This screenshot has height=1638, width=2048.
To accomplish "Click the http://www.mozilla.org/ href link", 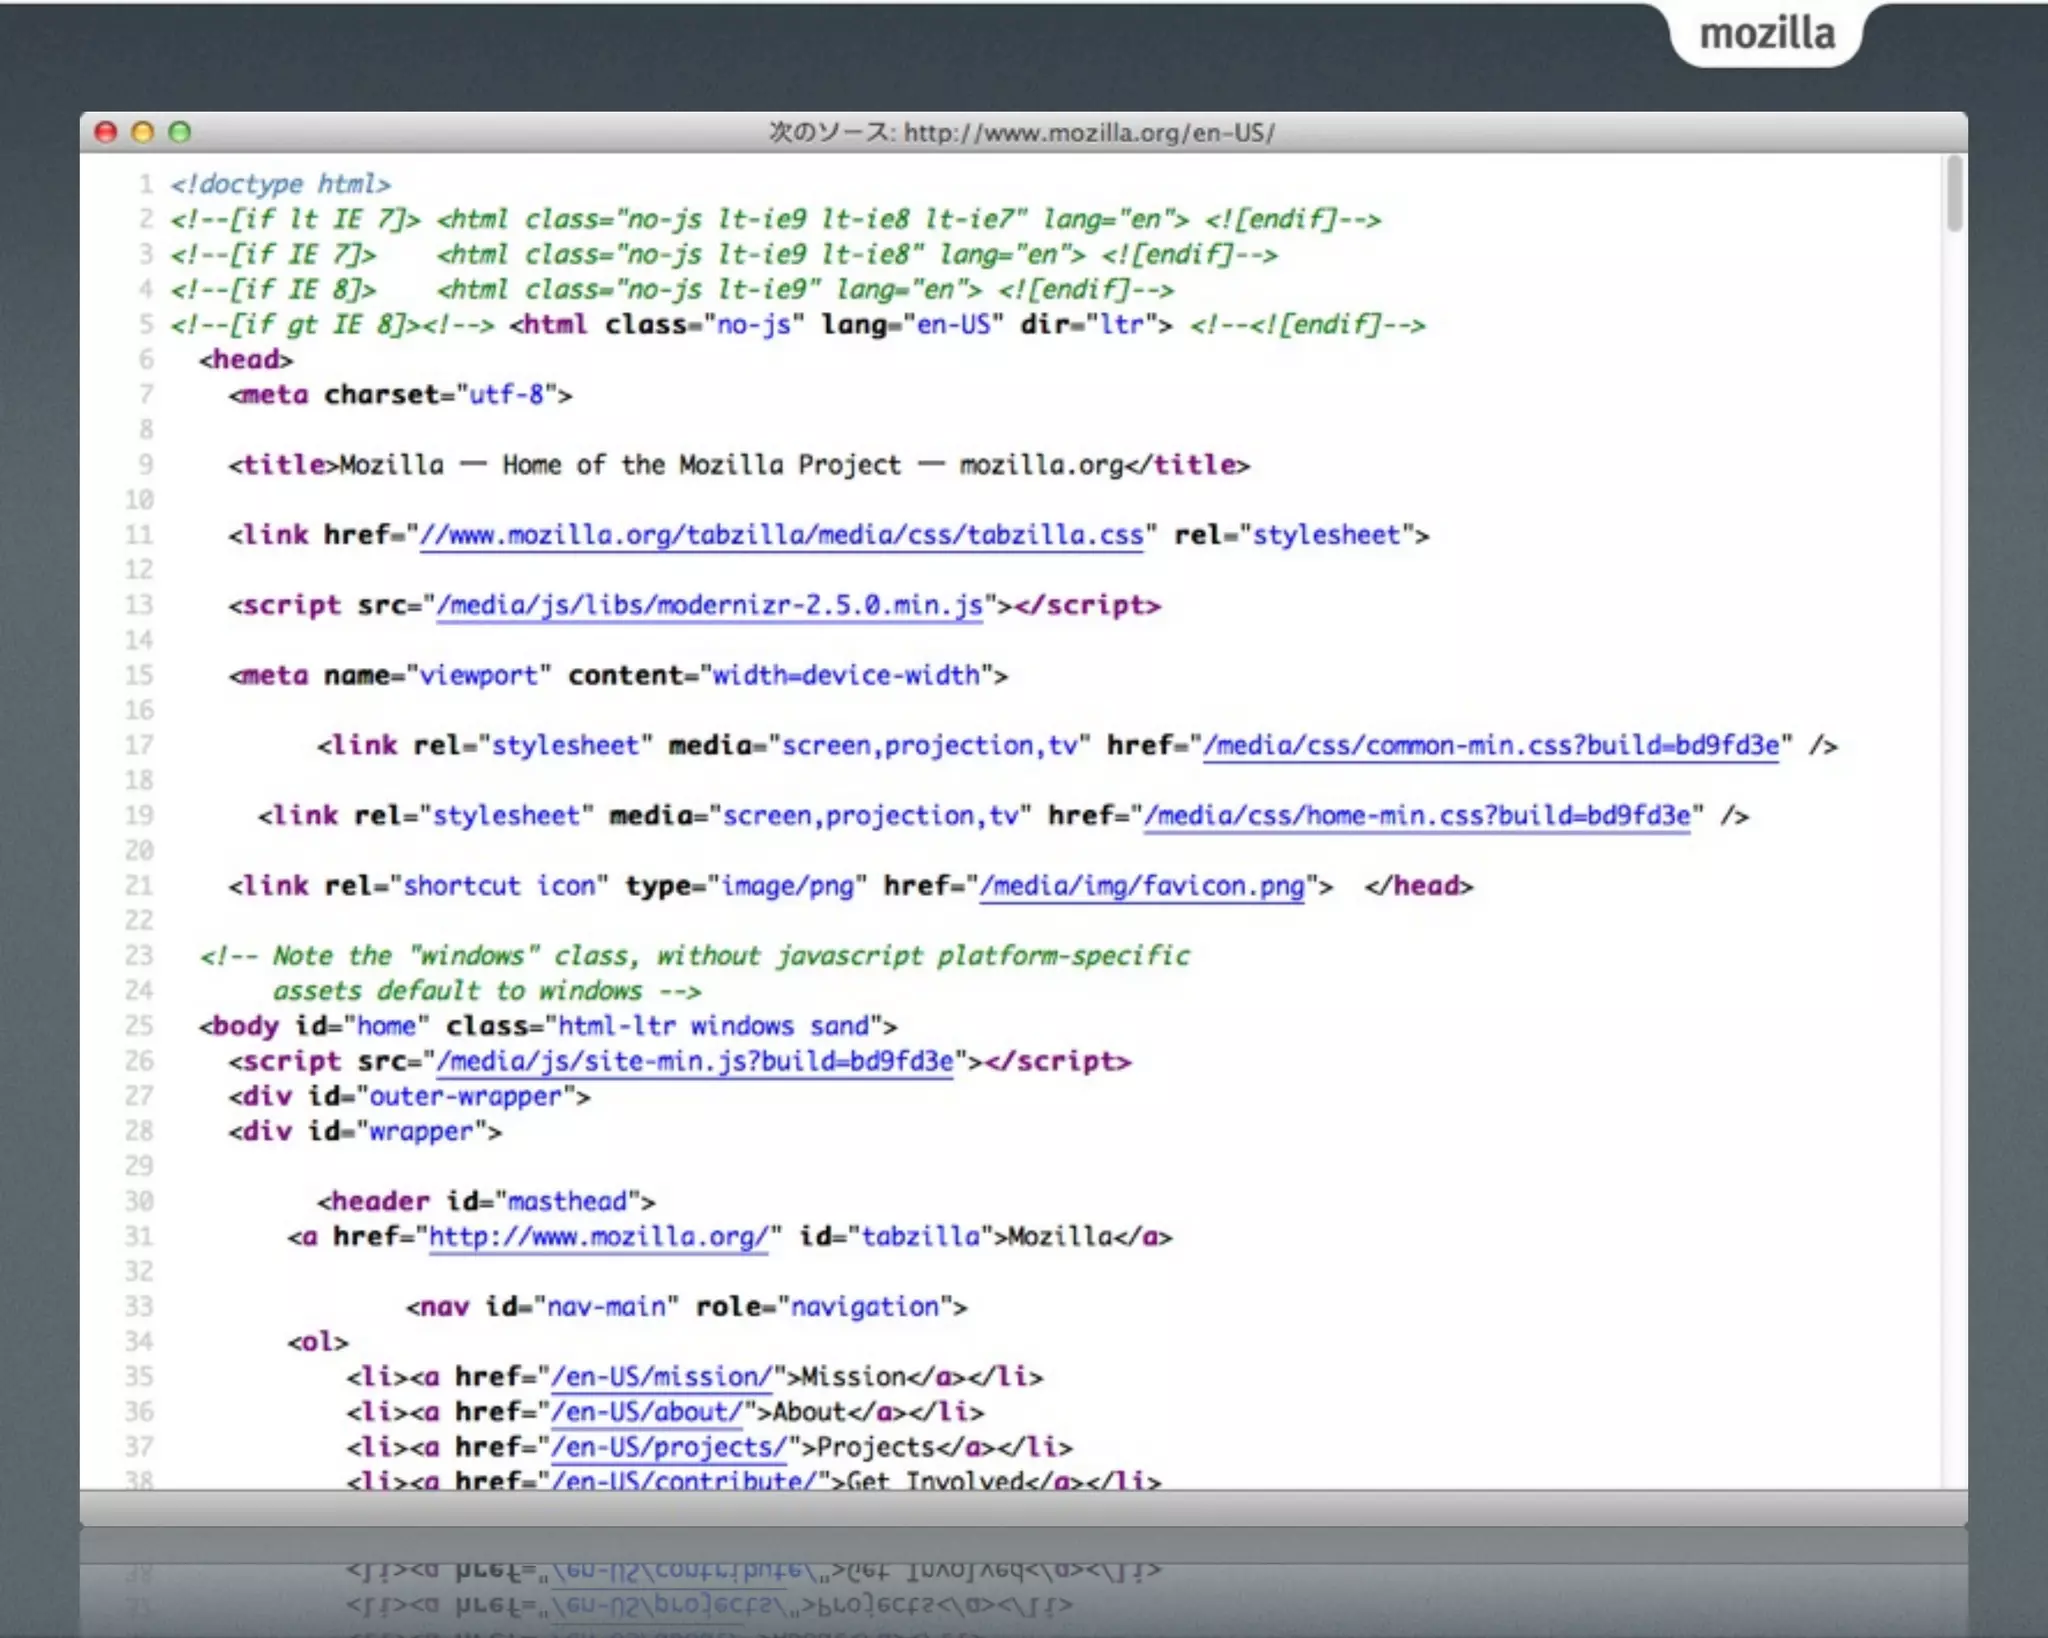I will 598,1236.
